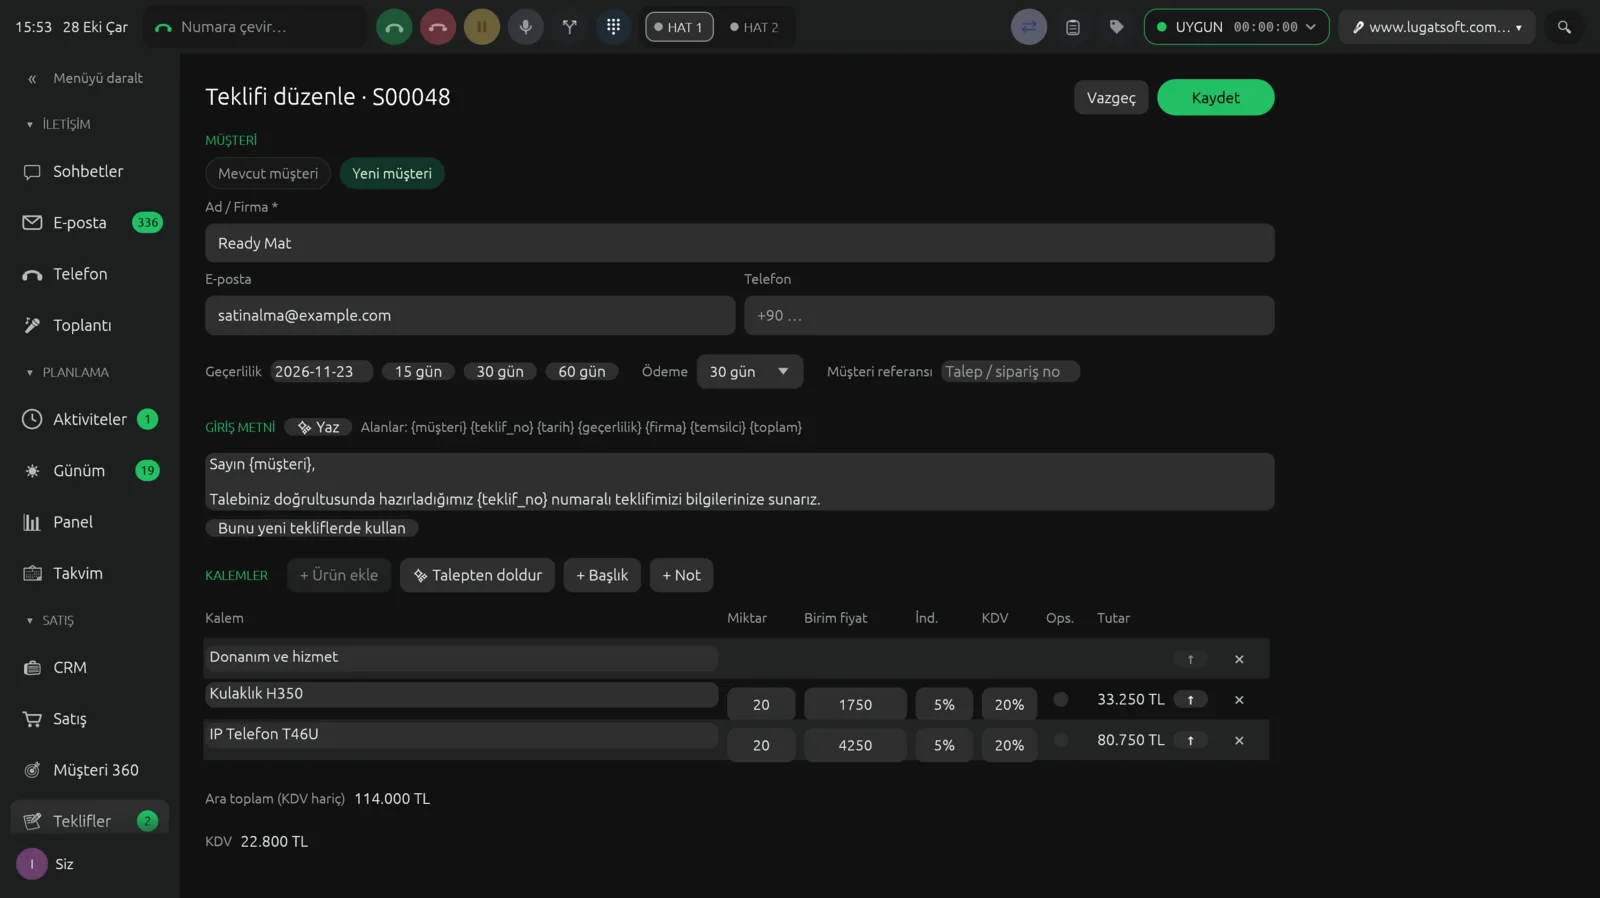Delete the Donanım ve hizmet heading row
1600x898 pixels.
pyautogui.click(x=1239, y=660)
